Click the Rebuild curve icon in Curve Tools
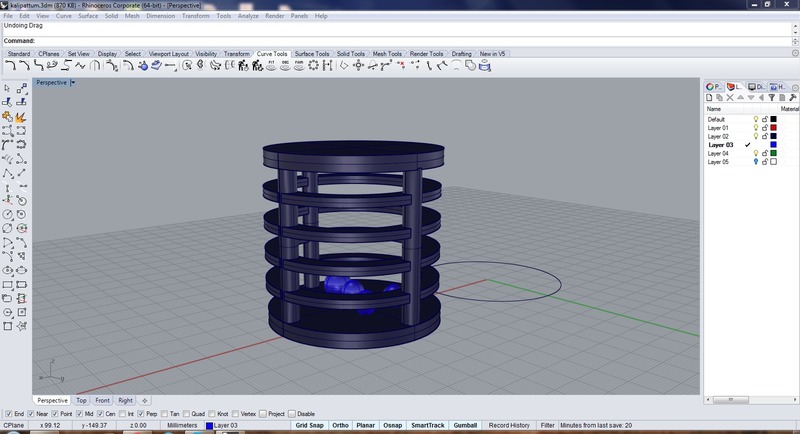 click(243, 65)
